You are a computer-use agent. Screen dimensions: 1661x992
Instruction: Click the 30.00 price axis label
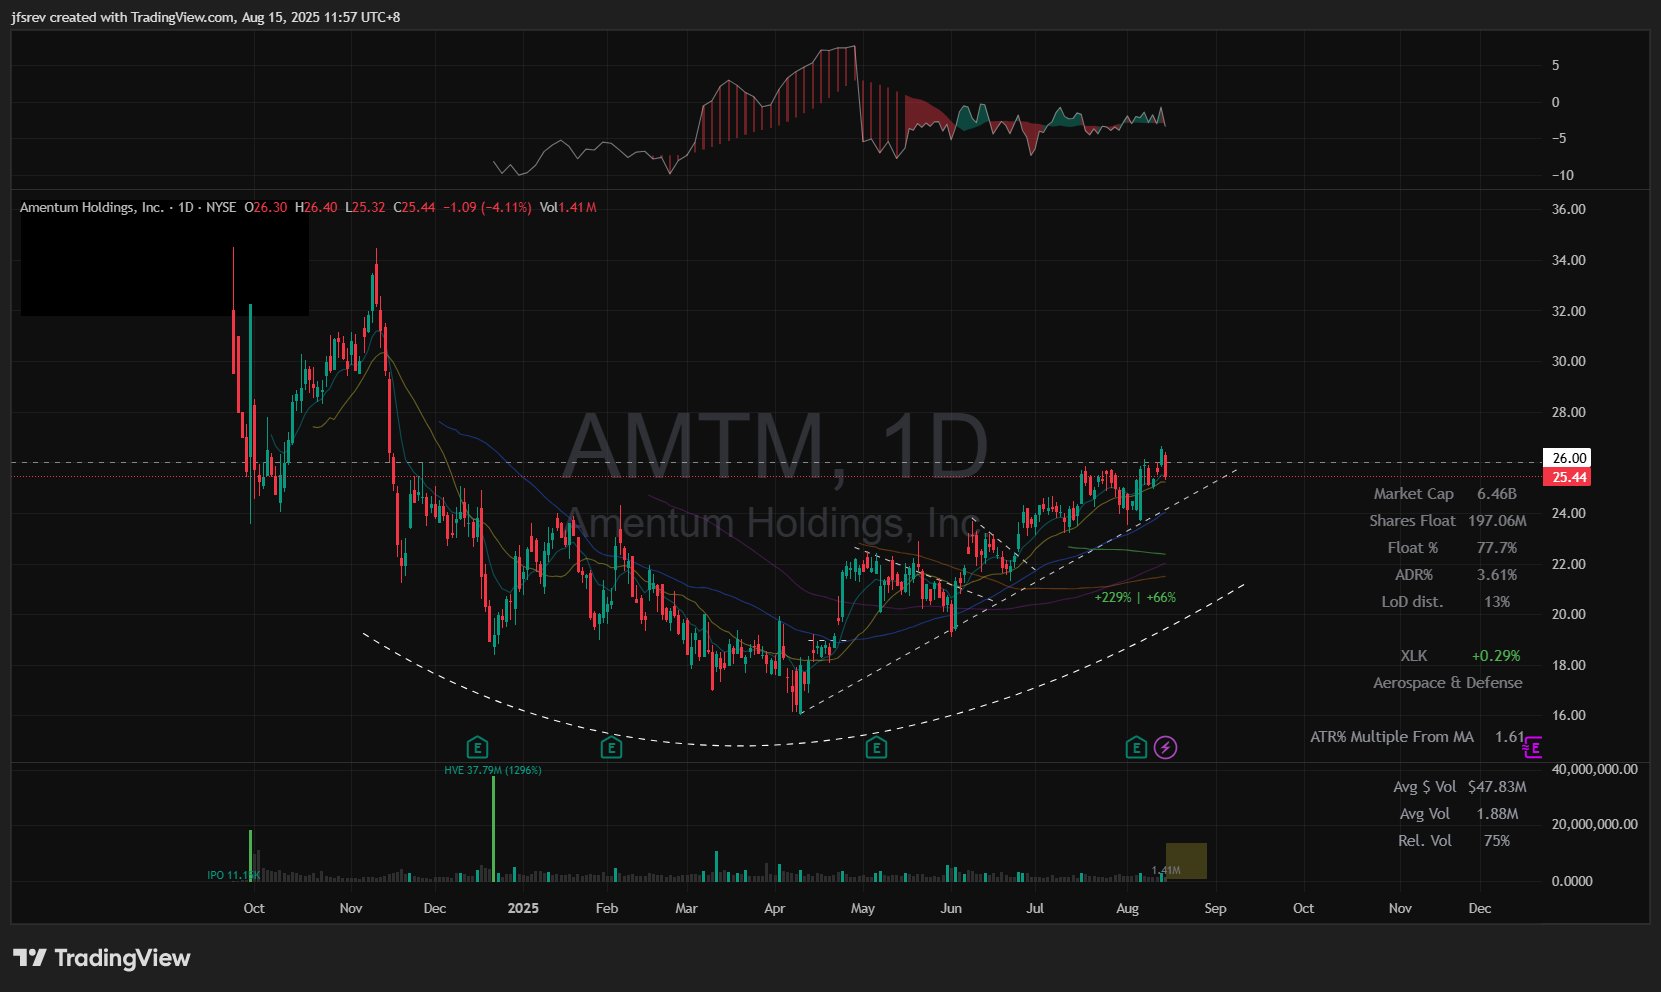point(1568,361)
